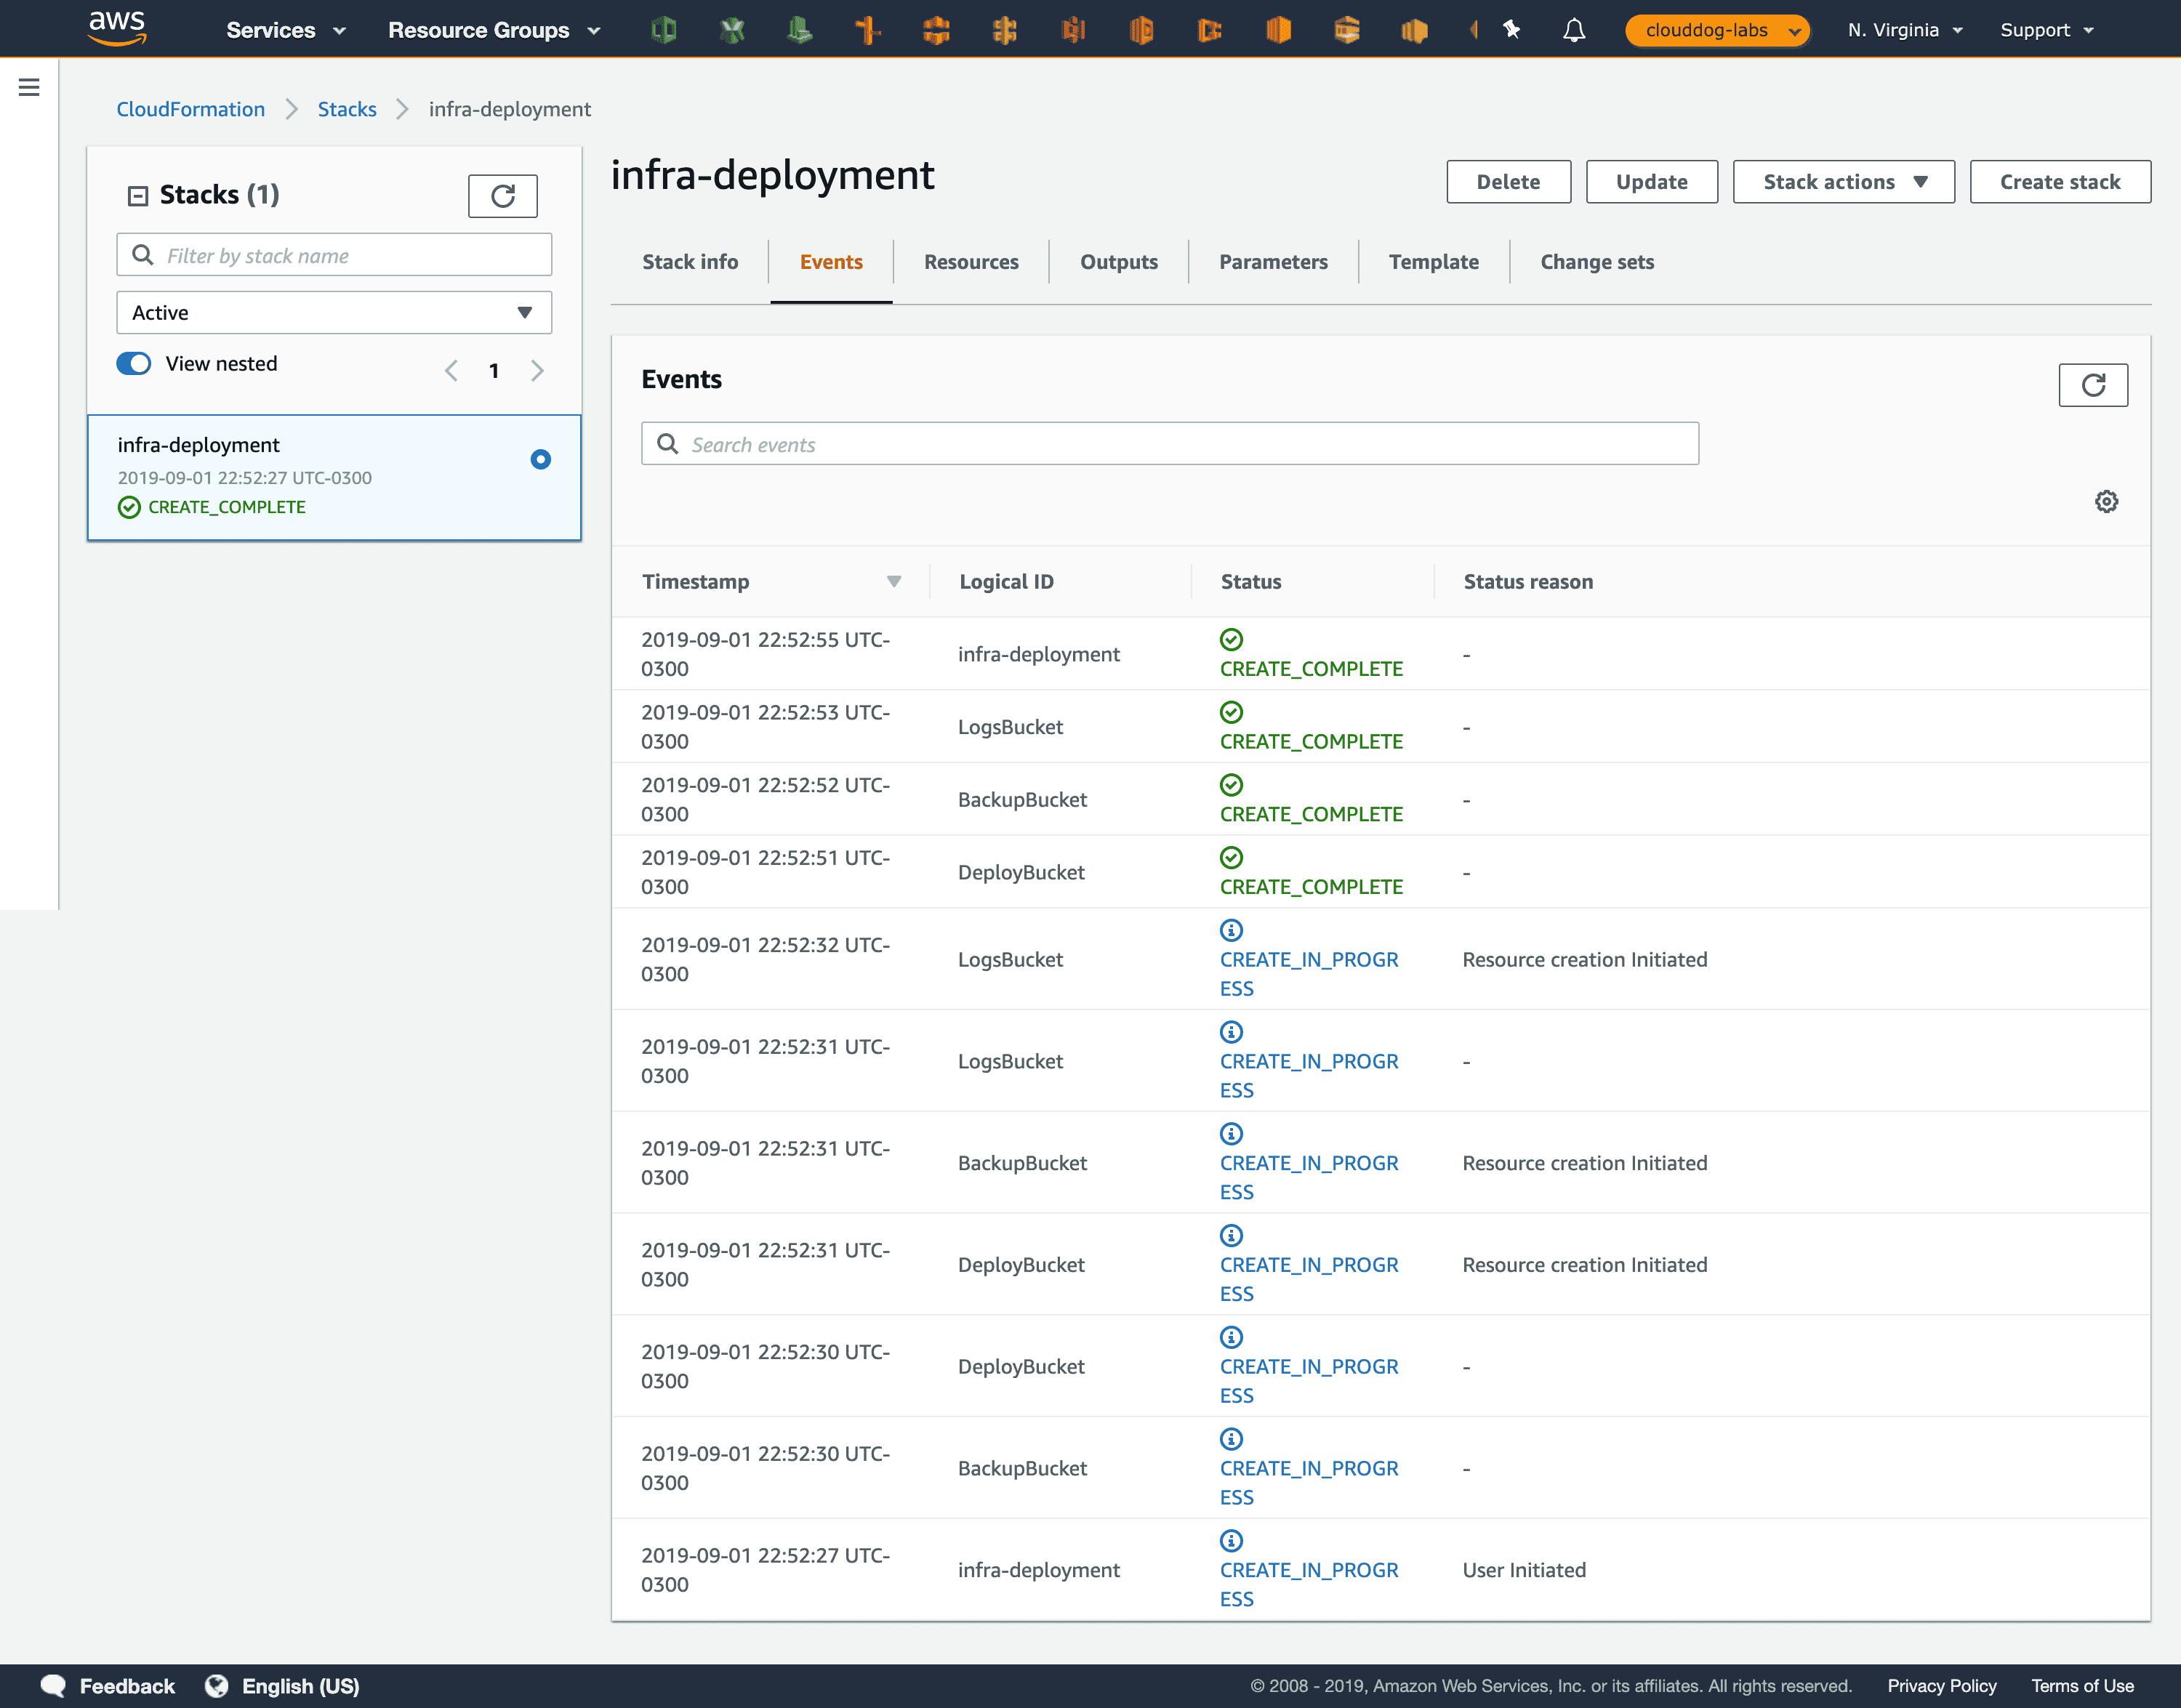This screenshot has width=2181, height=1708.
Task: Select the infra-deployment stack radio button
Action: [x=540, y=459]
